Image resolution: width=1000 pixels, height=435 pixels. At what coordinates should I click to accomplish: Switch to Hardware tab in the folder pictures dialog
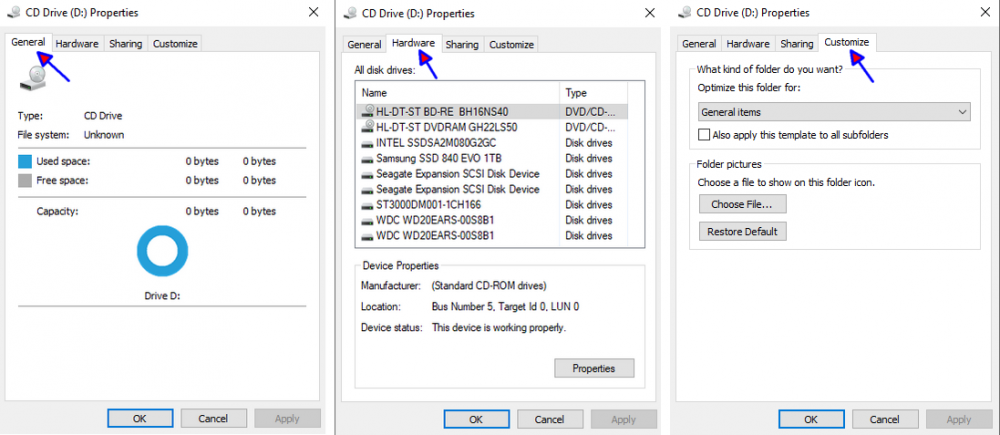[747, 44]
